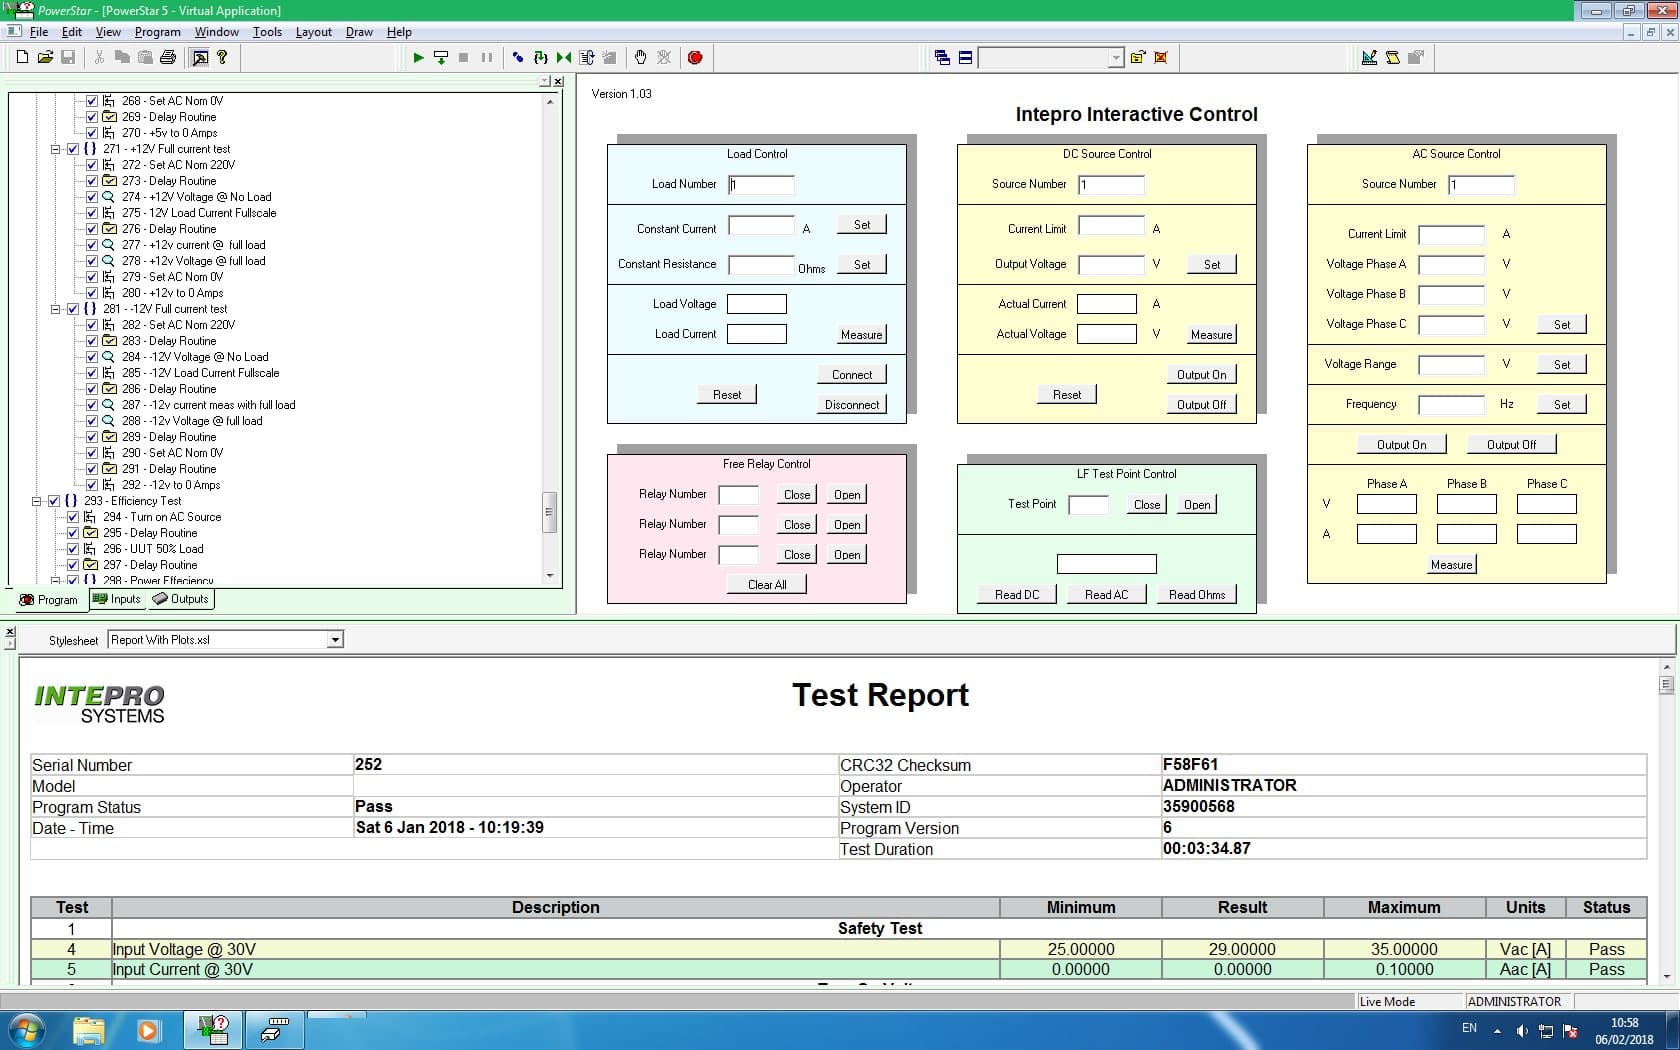
Task: Click the Constant Current input field
Action: pyautogui.click(x=761, y=226)
